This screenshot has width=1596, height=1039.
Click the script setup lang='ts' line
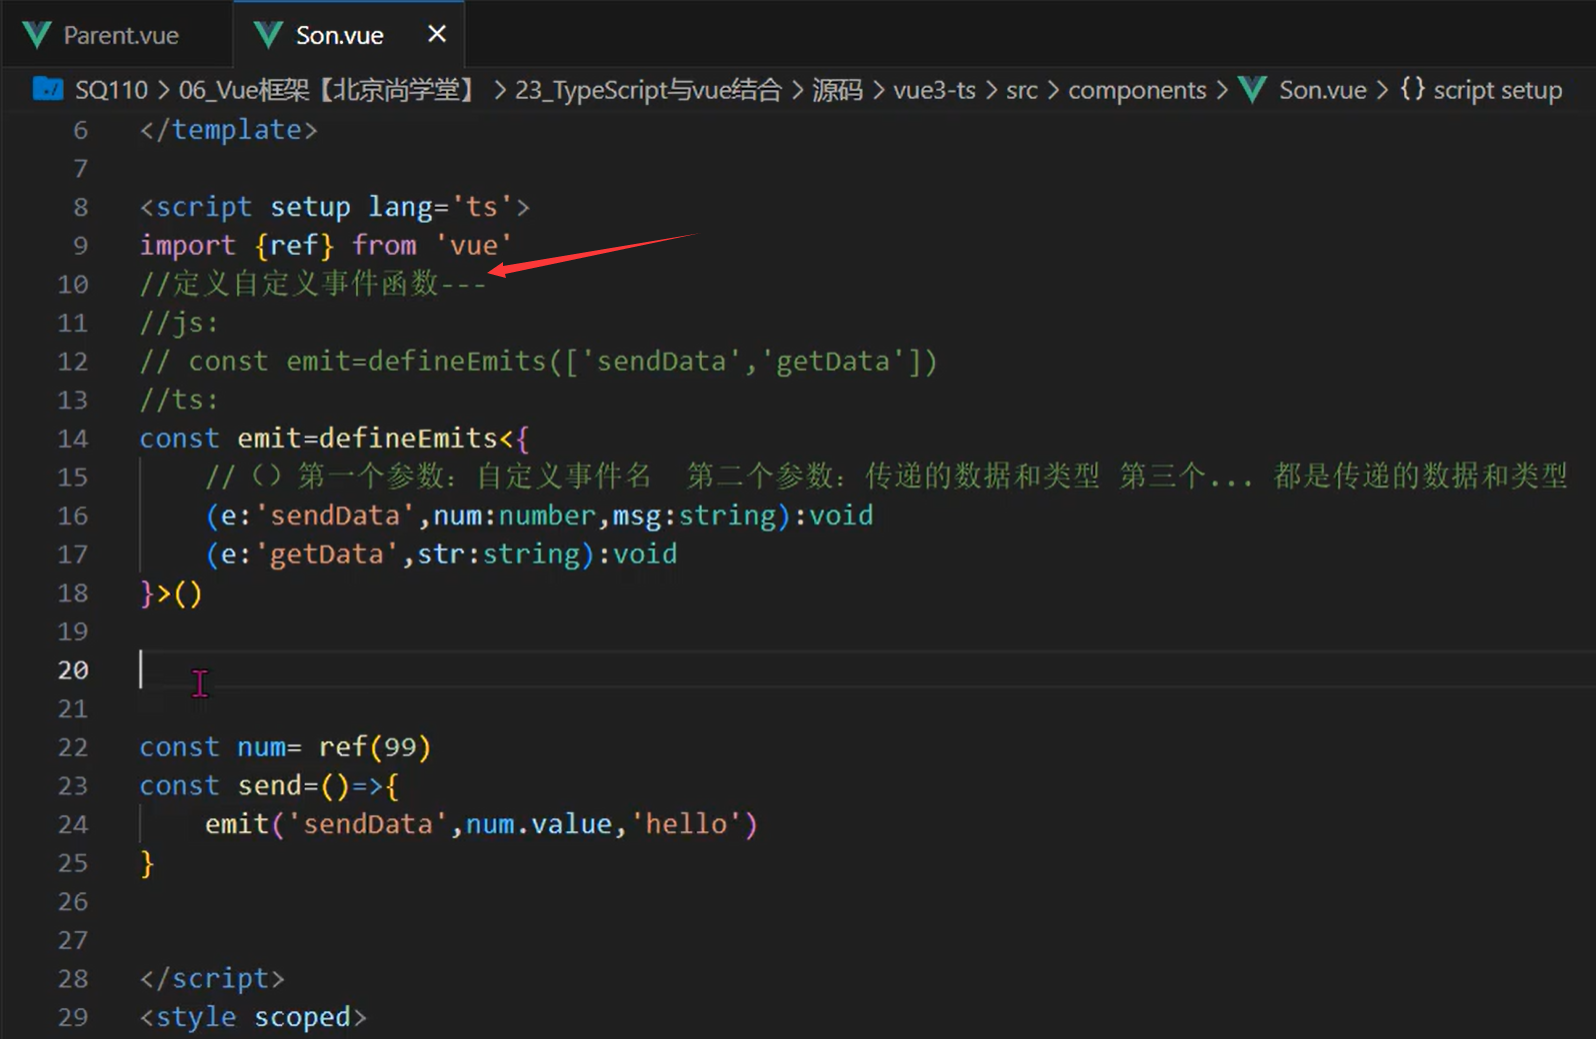(334, 207)
